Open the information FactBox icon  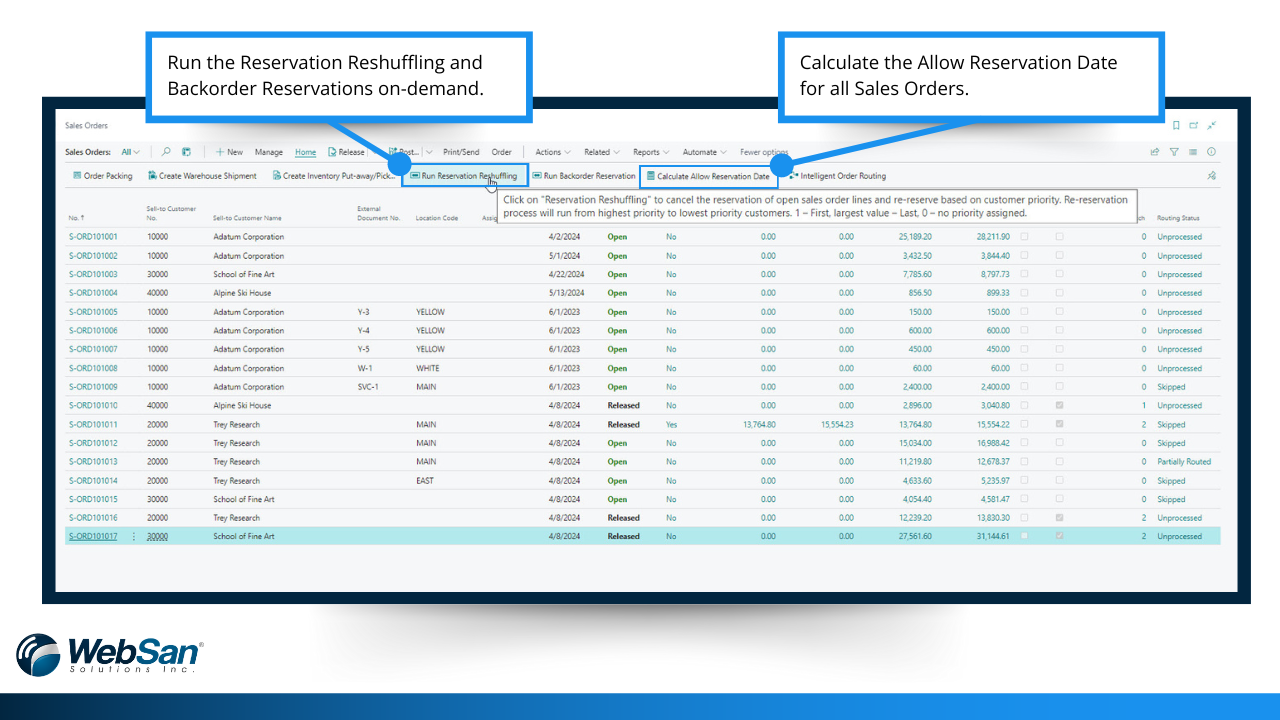pyautogui.click(x=1211, y=152)
